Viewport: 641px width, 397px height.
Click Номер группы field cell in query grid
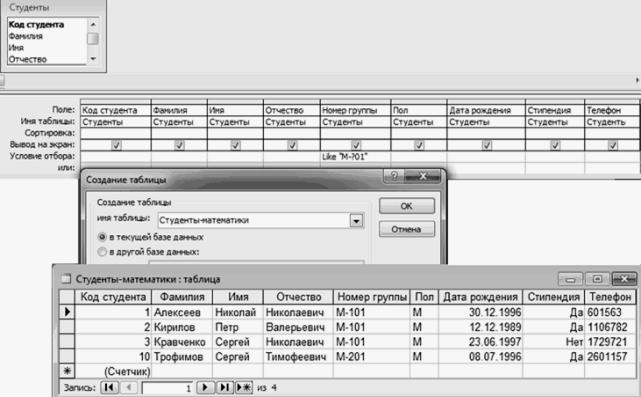coord(355,110)
